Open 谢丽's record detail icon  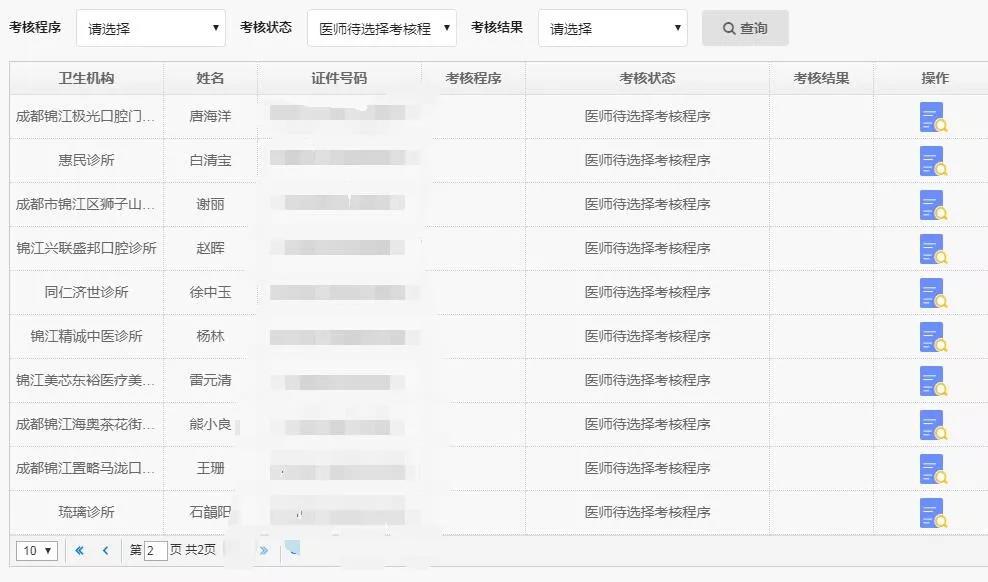point(935,205)
